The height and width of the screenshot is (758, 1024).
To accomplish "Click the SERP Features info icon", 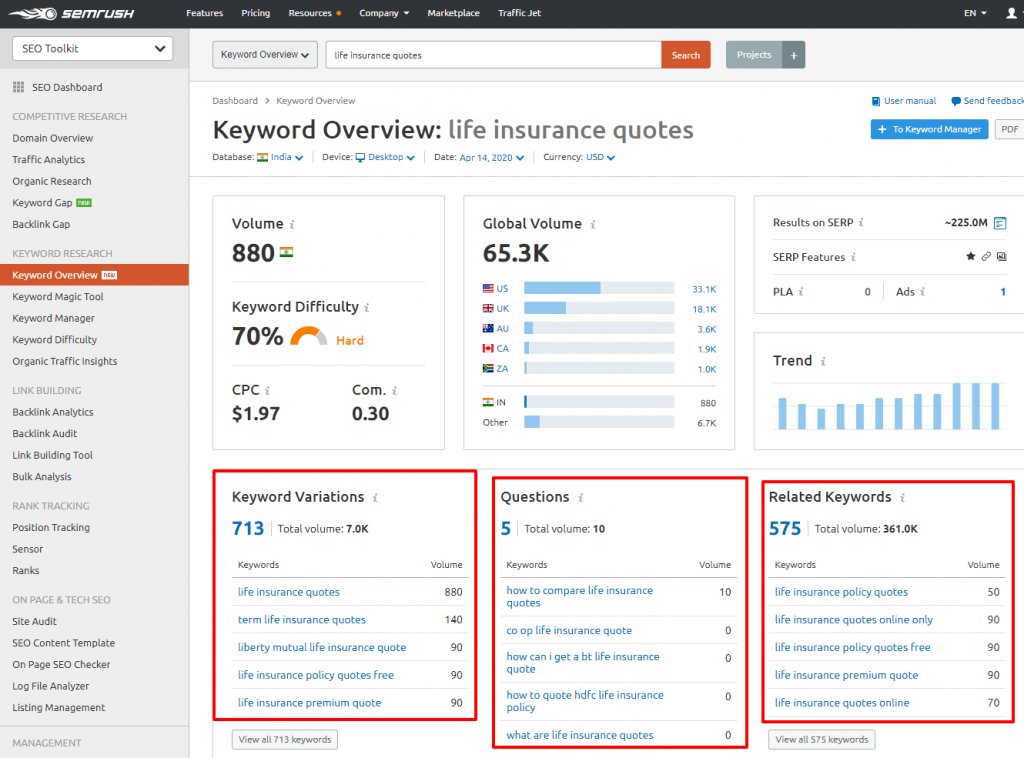I will coord(853,257).
